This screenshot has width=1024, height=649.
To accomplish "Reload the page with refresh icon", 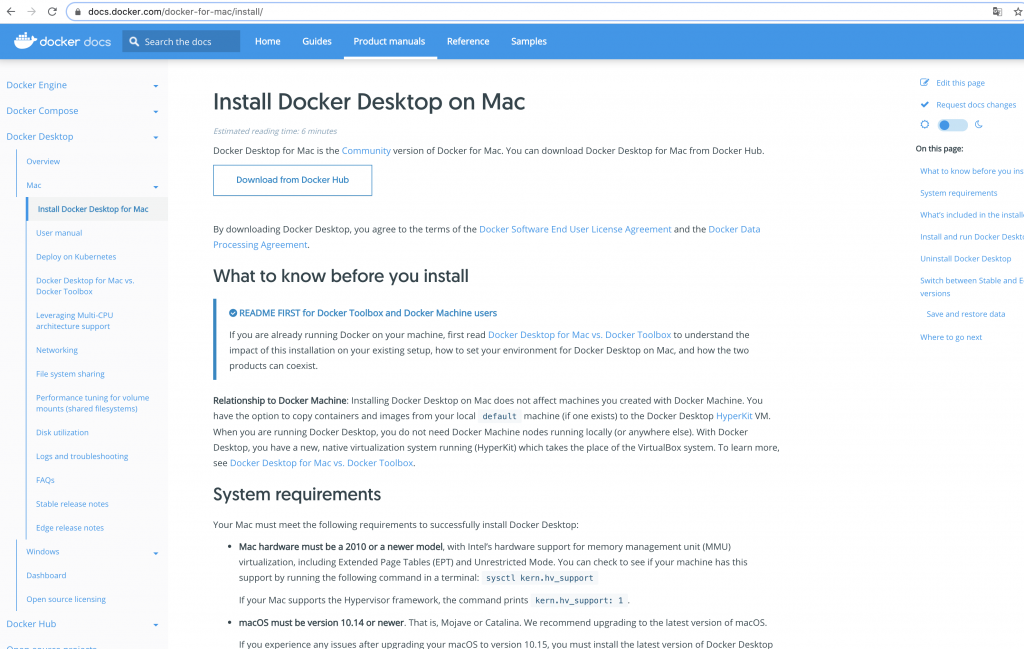I will 52,12.
